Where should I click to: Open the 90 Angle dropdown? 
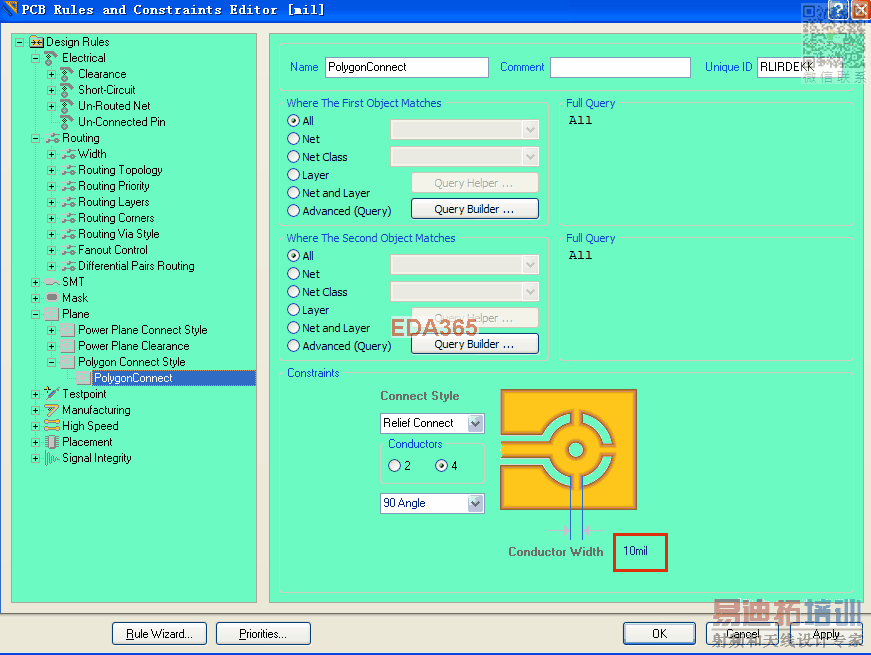coord(475,503)
